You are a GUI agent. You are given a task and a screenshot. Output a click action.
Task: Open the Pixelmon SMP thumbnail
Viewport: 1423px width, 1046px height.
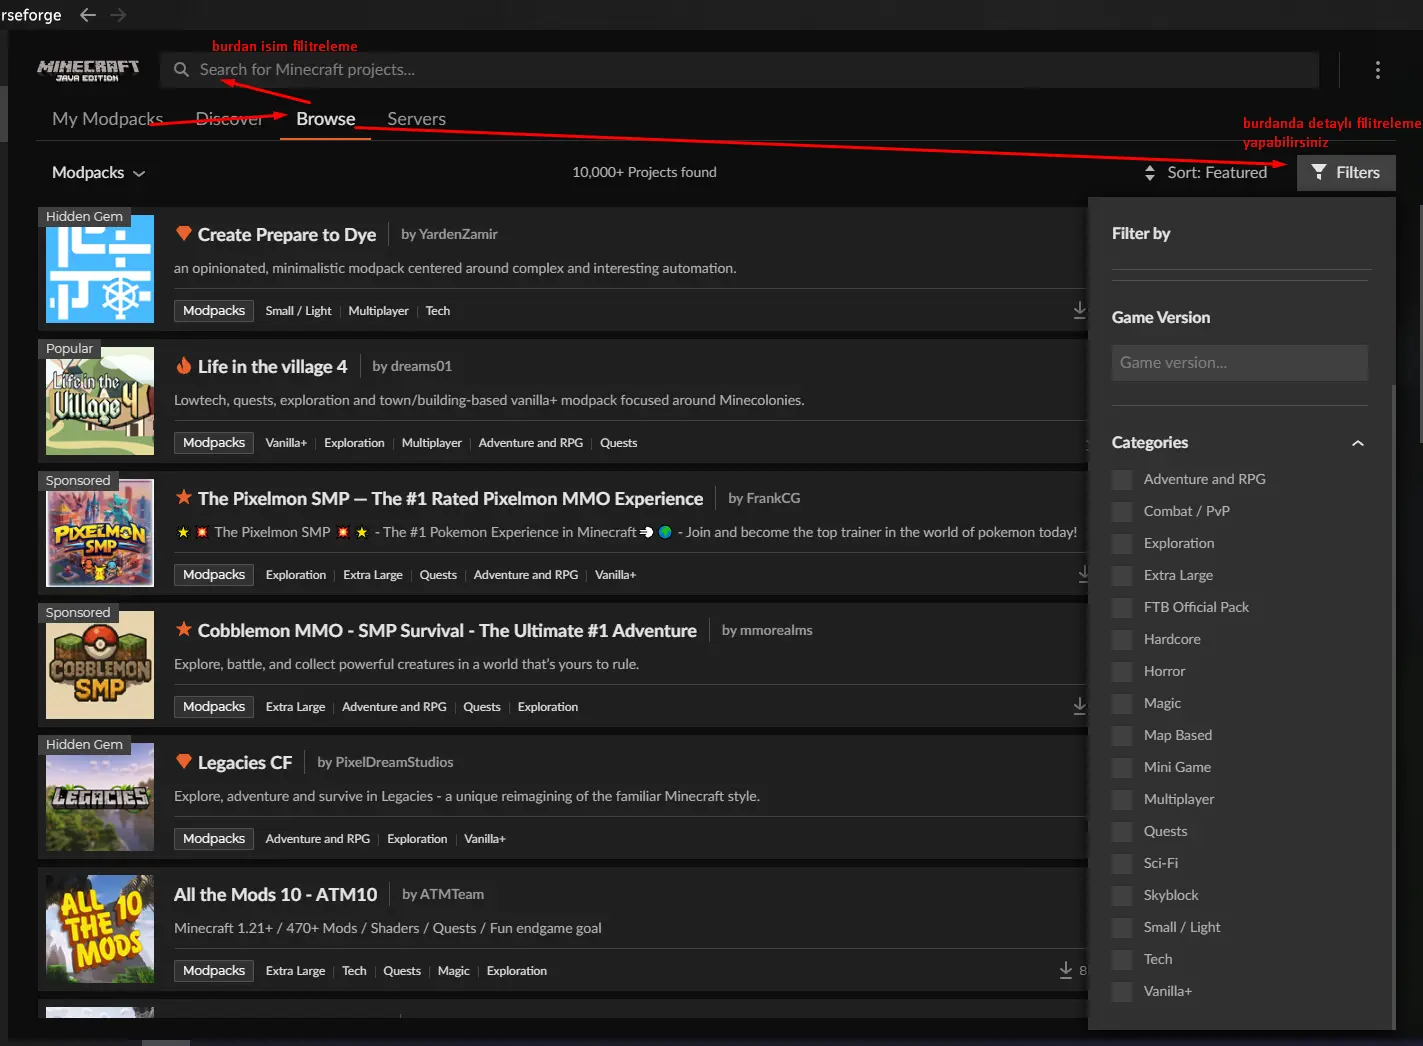(x=100, y=533)
